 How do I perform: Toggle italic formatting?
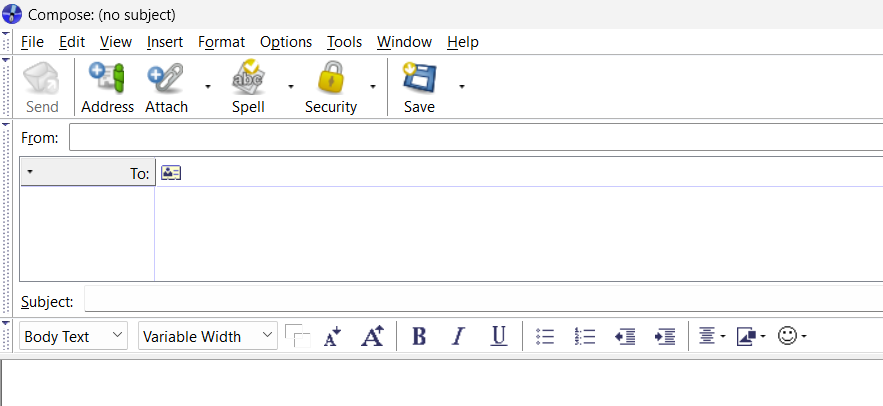point(458,337)
